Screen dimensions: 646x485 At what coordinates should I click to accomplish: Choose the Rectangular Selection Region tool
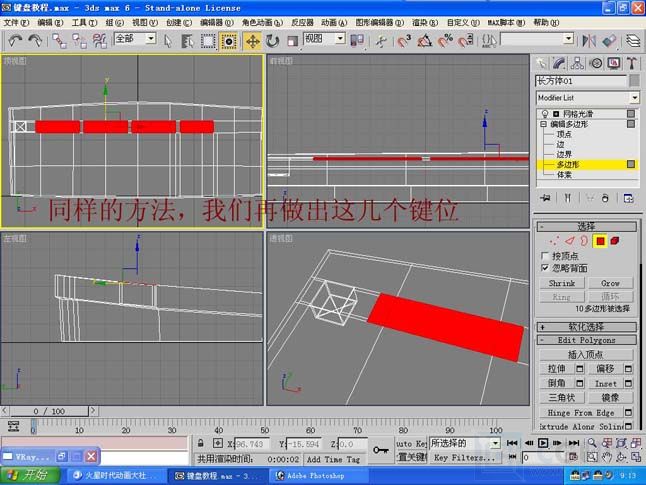[208, 41]
